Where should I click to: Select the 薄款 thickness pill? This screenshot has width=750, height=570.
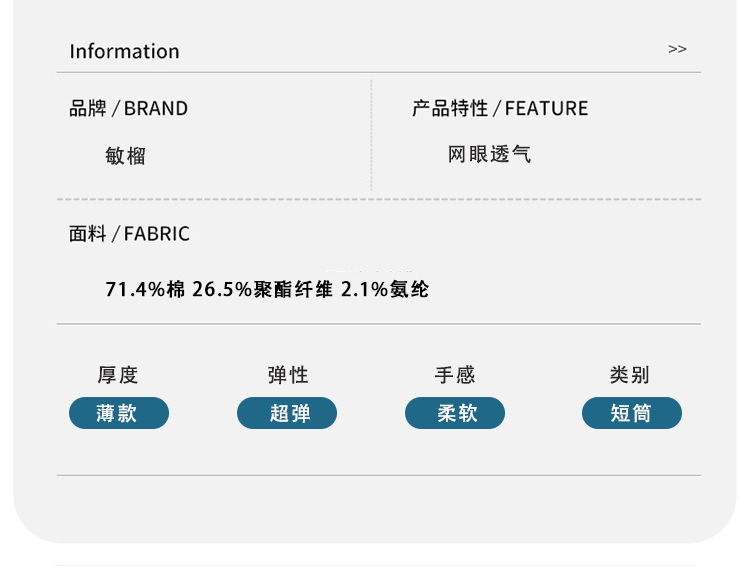click(119, 413)
